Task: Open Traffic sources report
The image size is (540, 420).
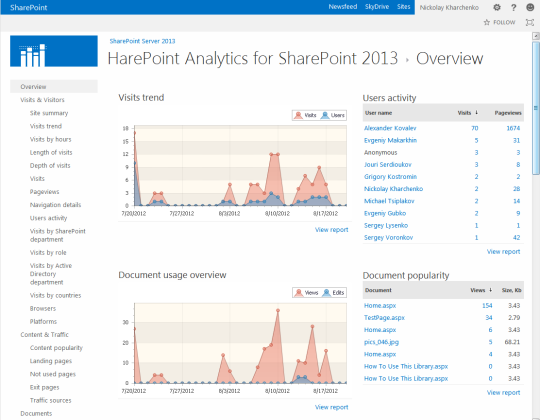Action: click(x=51, y=400)
